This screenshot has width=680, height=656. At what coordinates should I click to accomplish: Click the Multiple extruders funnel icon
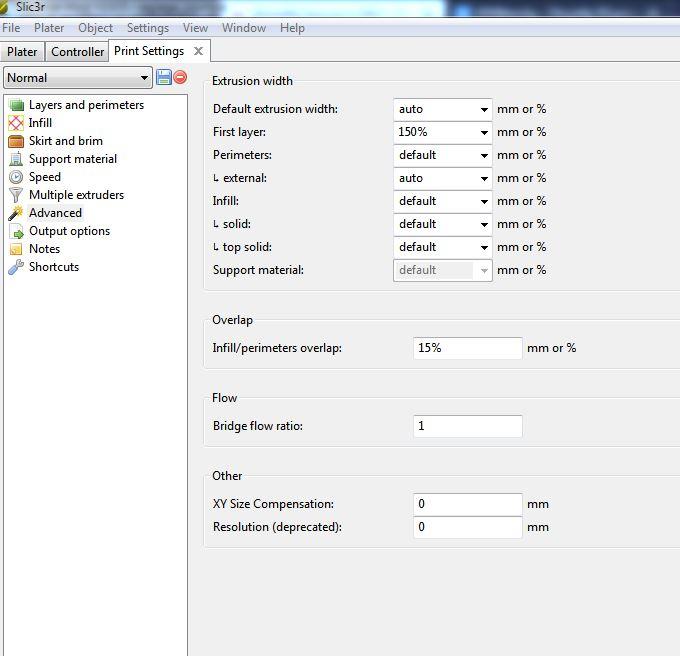pyautogui.click(x=16, y=195)
